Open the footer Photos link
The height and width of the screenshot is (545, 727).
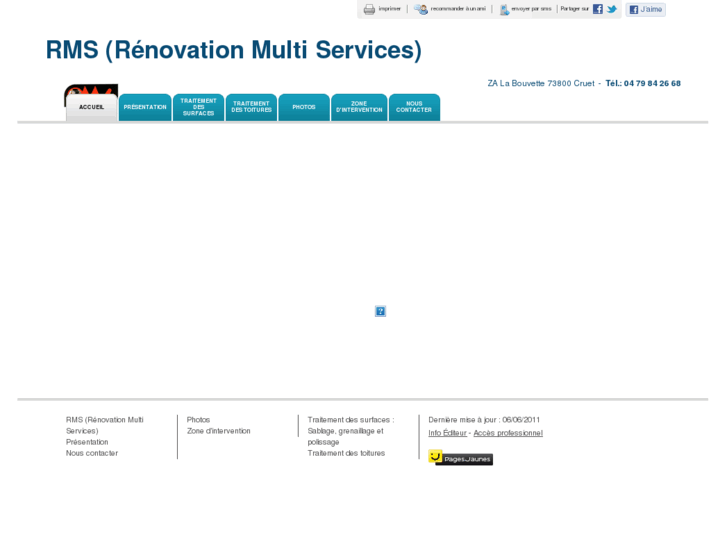[198, 420]
